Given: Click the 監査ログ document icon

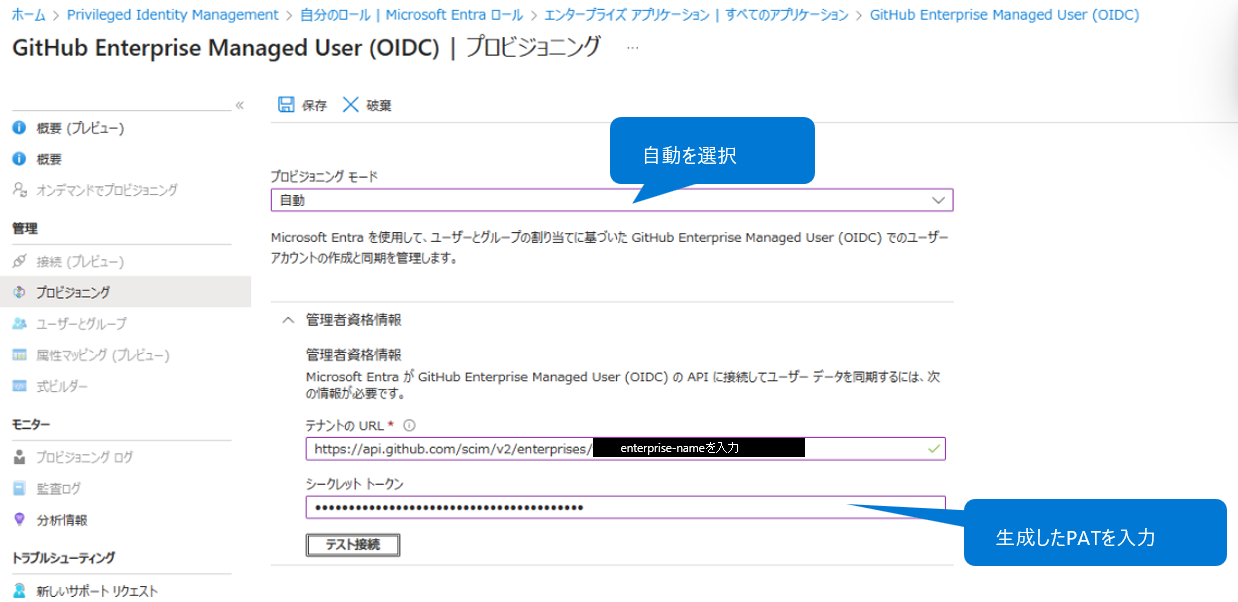Looking at the screenshot, I should click(x=19, y=488).
